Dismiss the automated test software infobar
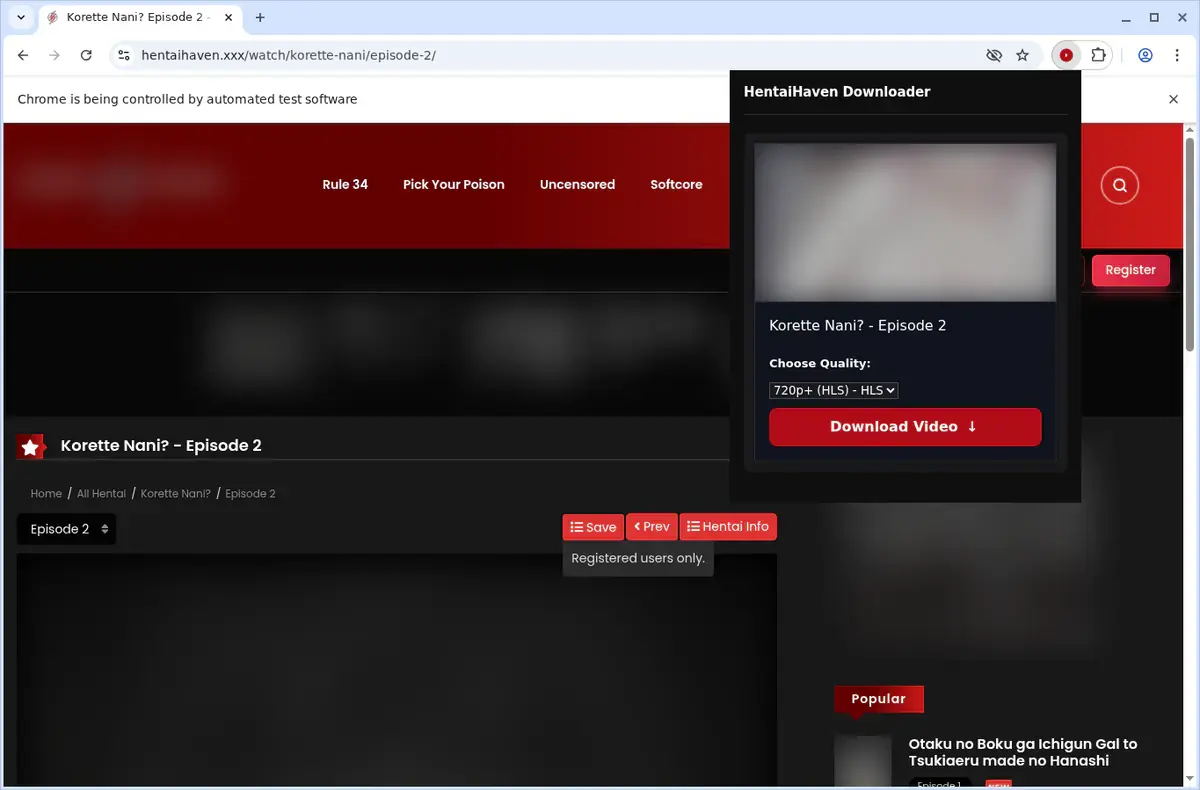 [x=1173, y=99]
